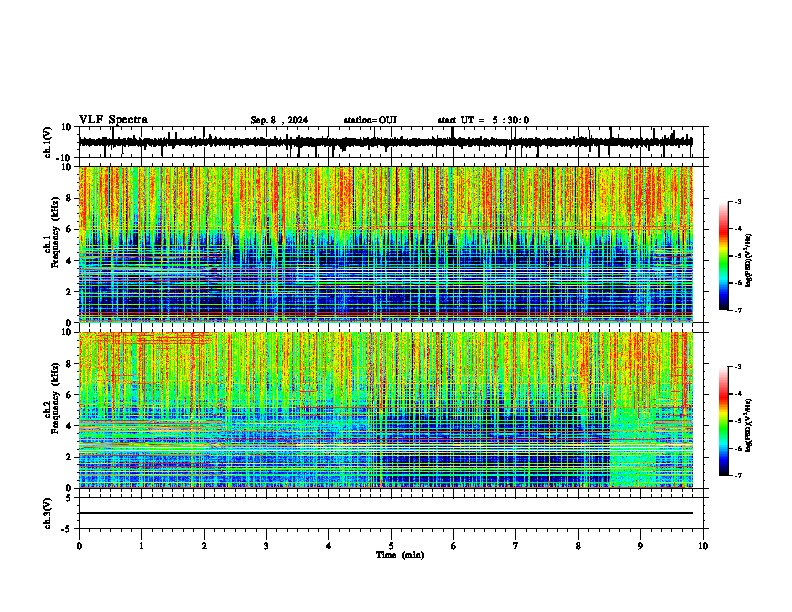This screenshot has height=612, width=792.
Task: Click the "-10" tick on the ch.1(V) axis
Action: (x=65, y=158)
